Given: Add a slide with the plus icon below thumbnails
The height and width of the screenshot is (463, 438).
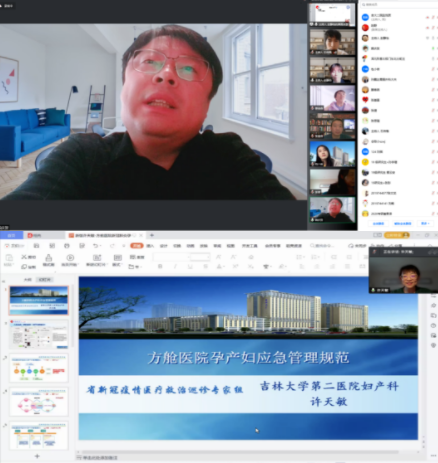Looking at the screenshot, I should (37, 456).
